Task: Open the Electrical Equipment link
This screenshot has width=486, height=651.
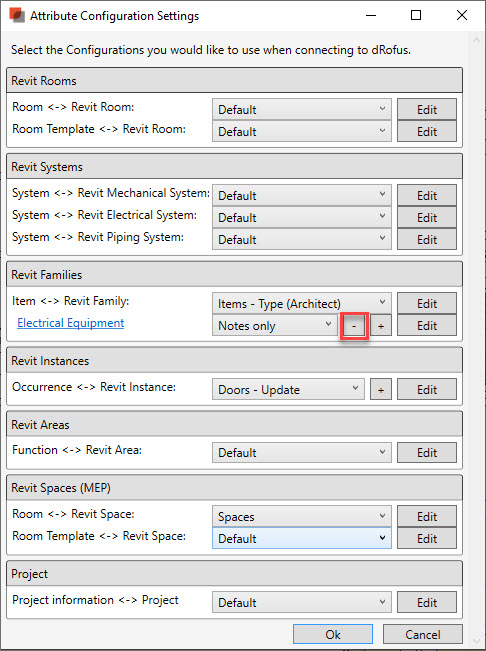Action: point(71,323)
